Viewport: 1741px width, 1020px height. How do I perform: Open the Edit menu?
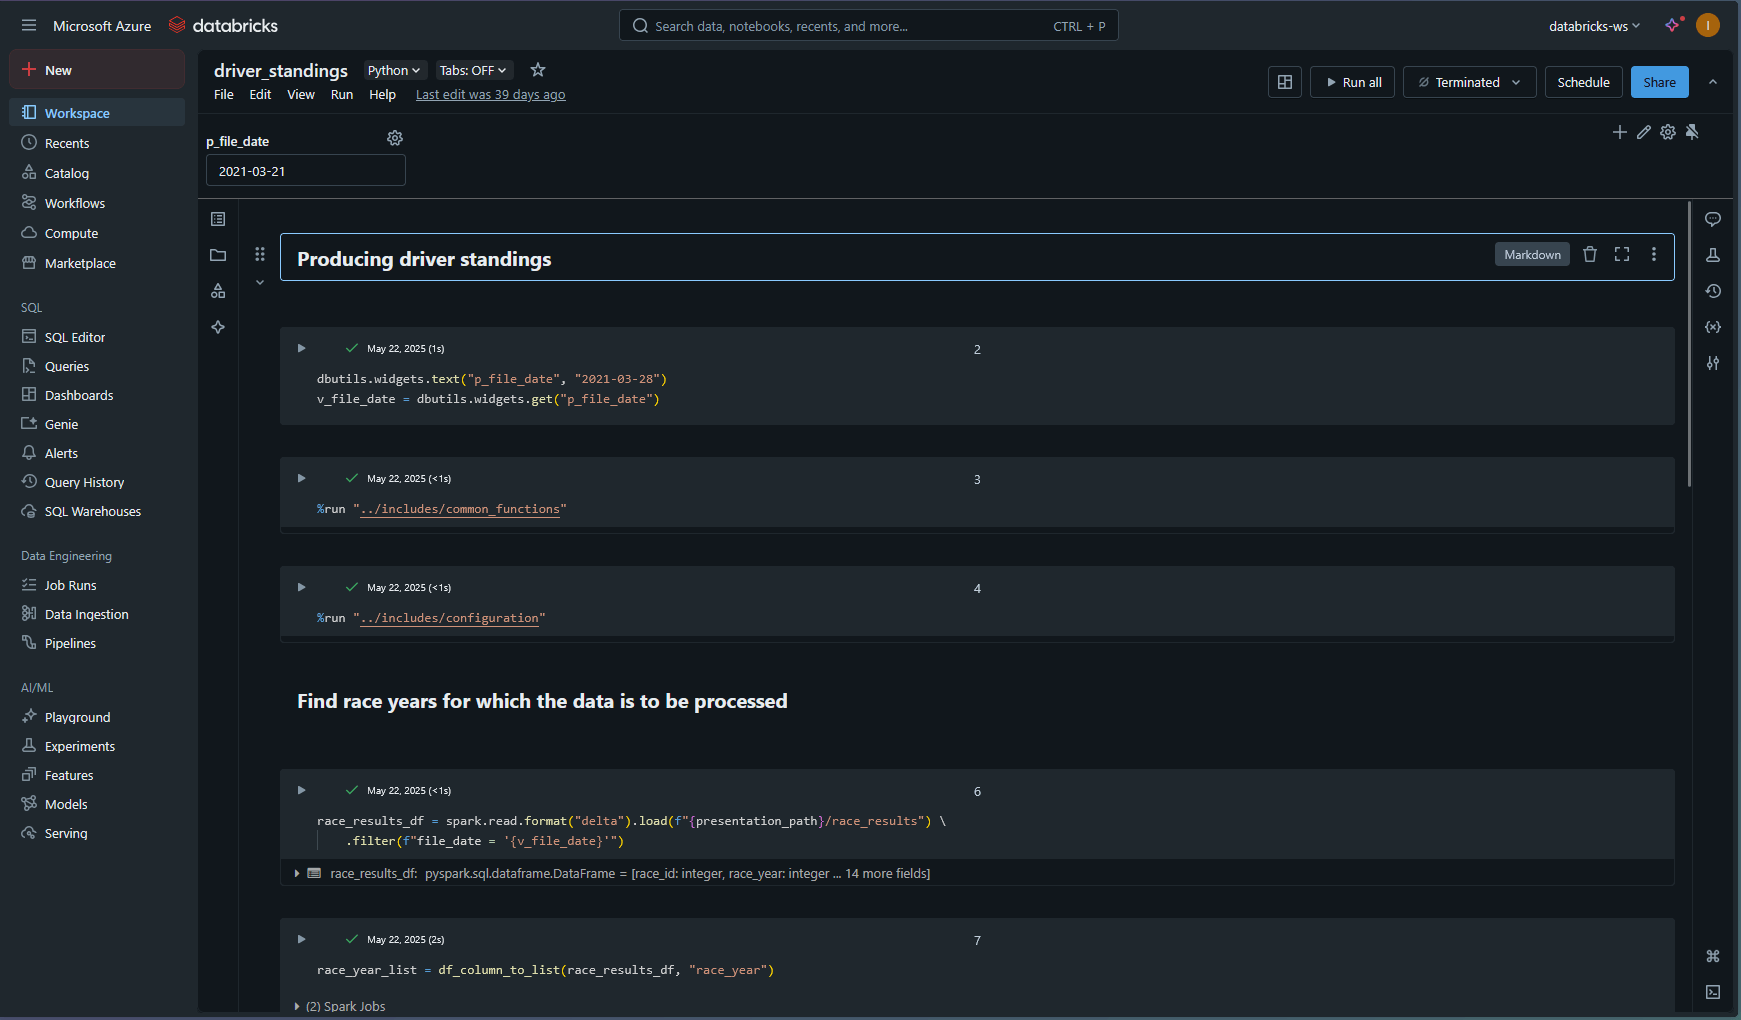(260, 95)
